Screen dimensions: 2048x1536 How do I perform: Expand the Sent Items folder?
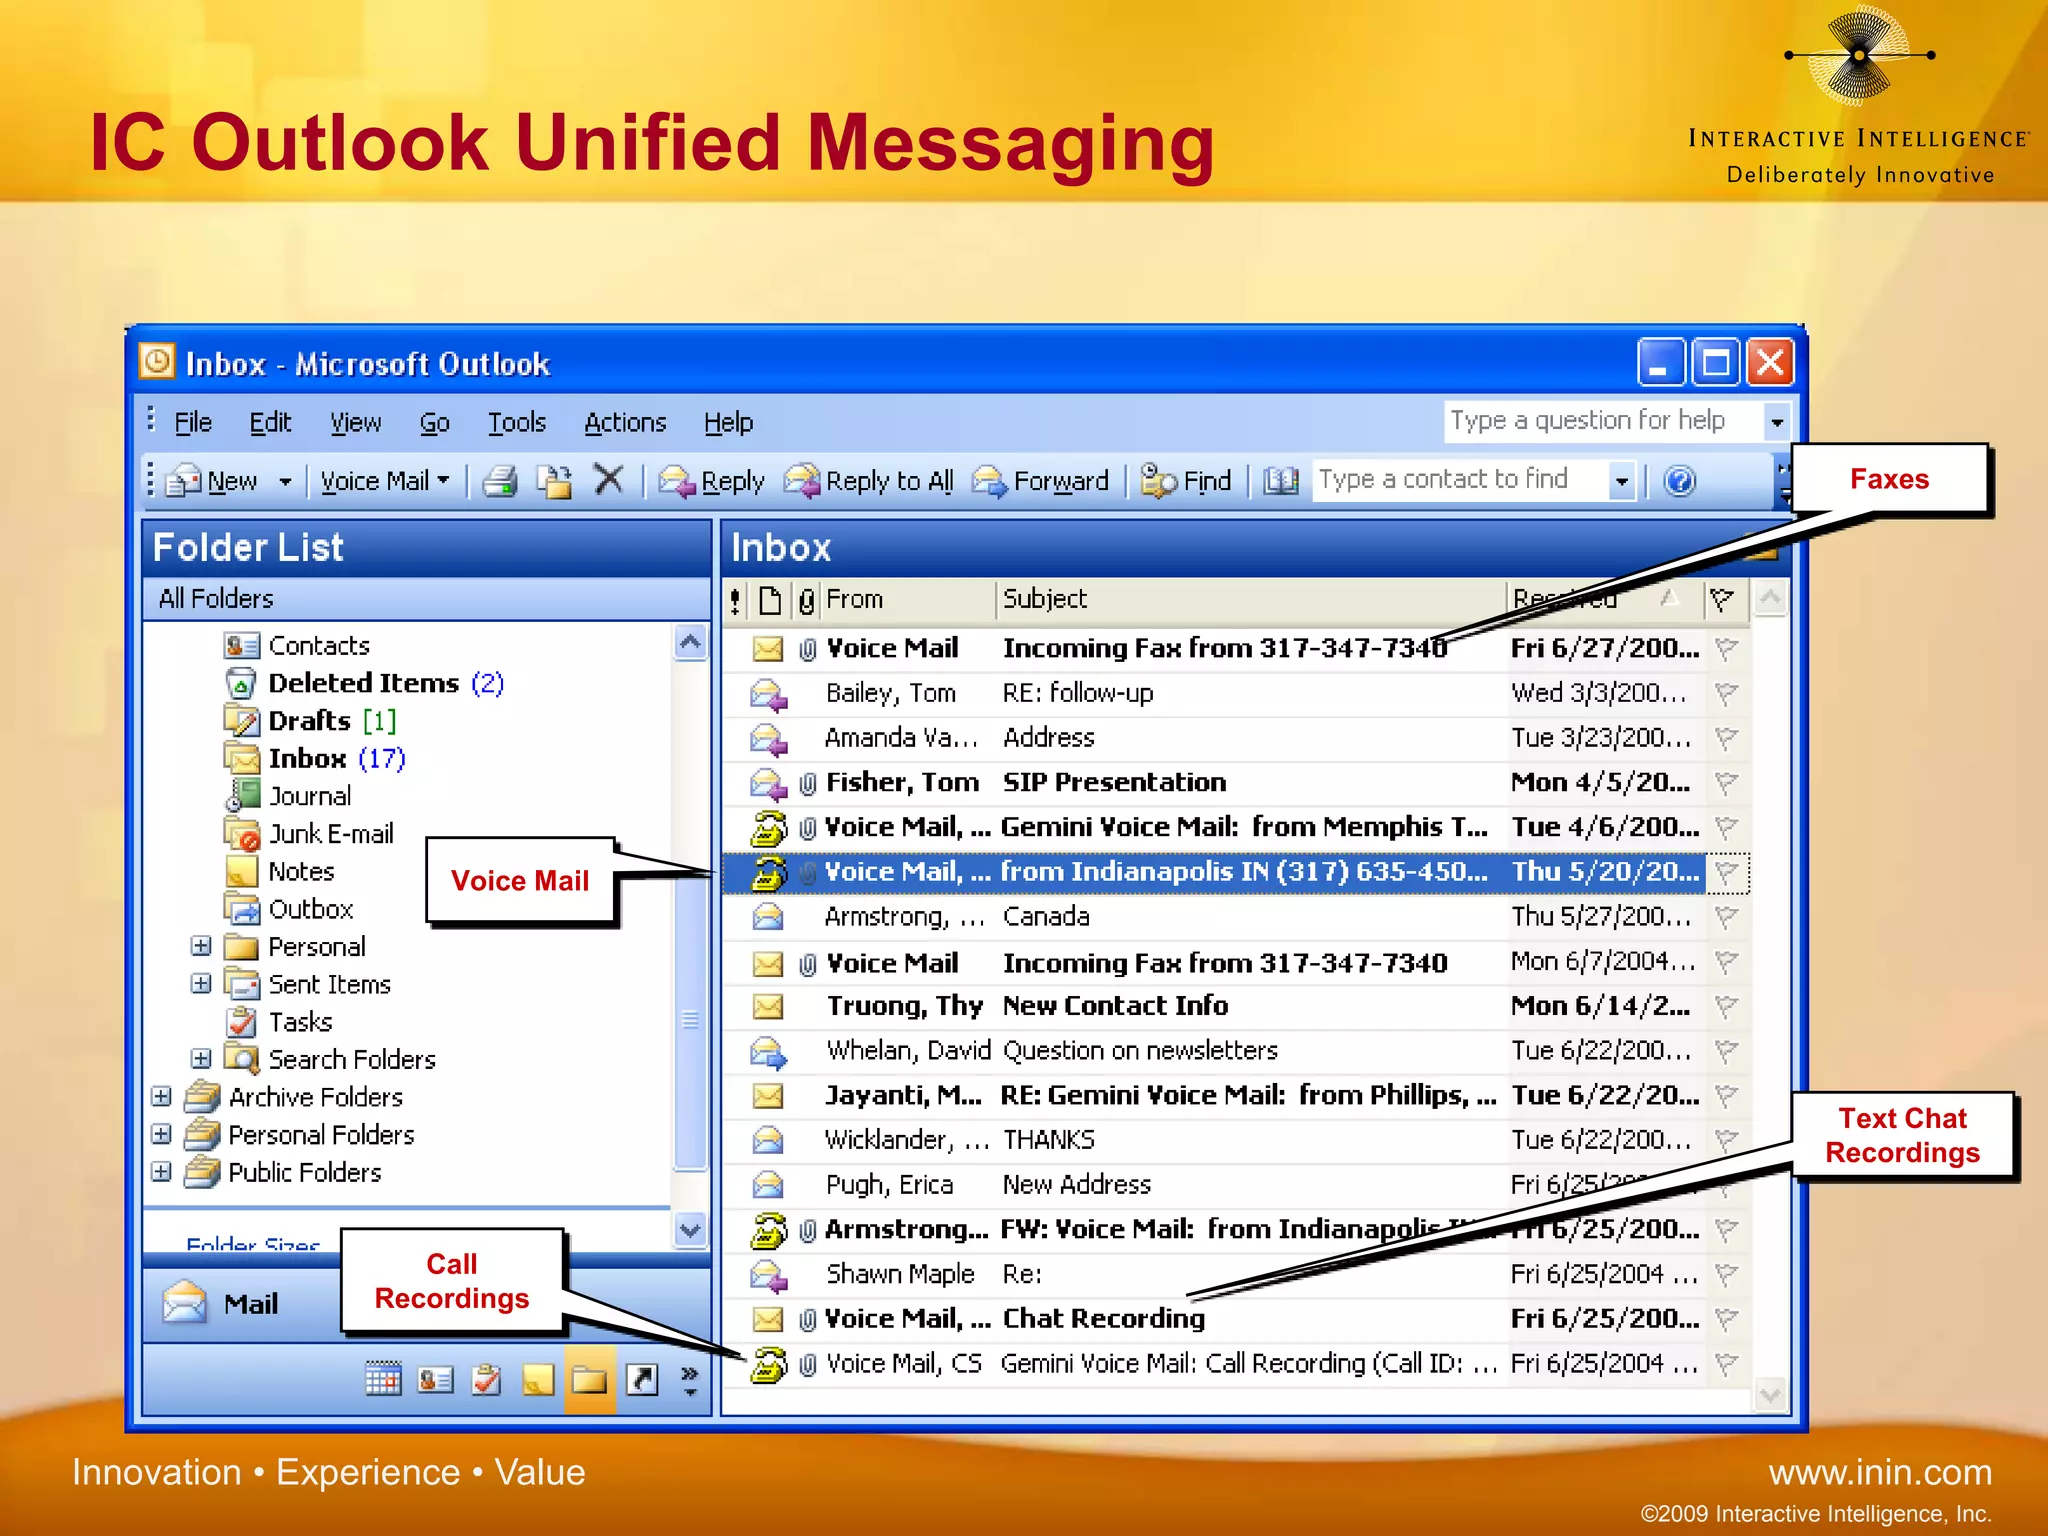201,984
